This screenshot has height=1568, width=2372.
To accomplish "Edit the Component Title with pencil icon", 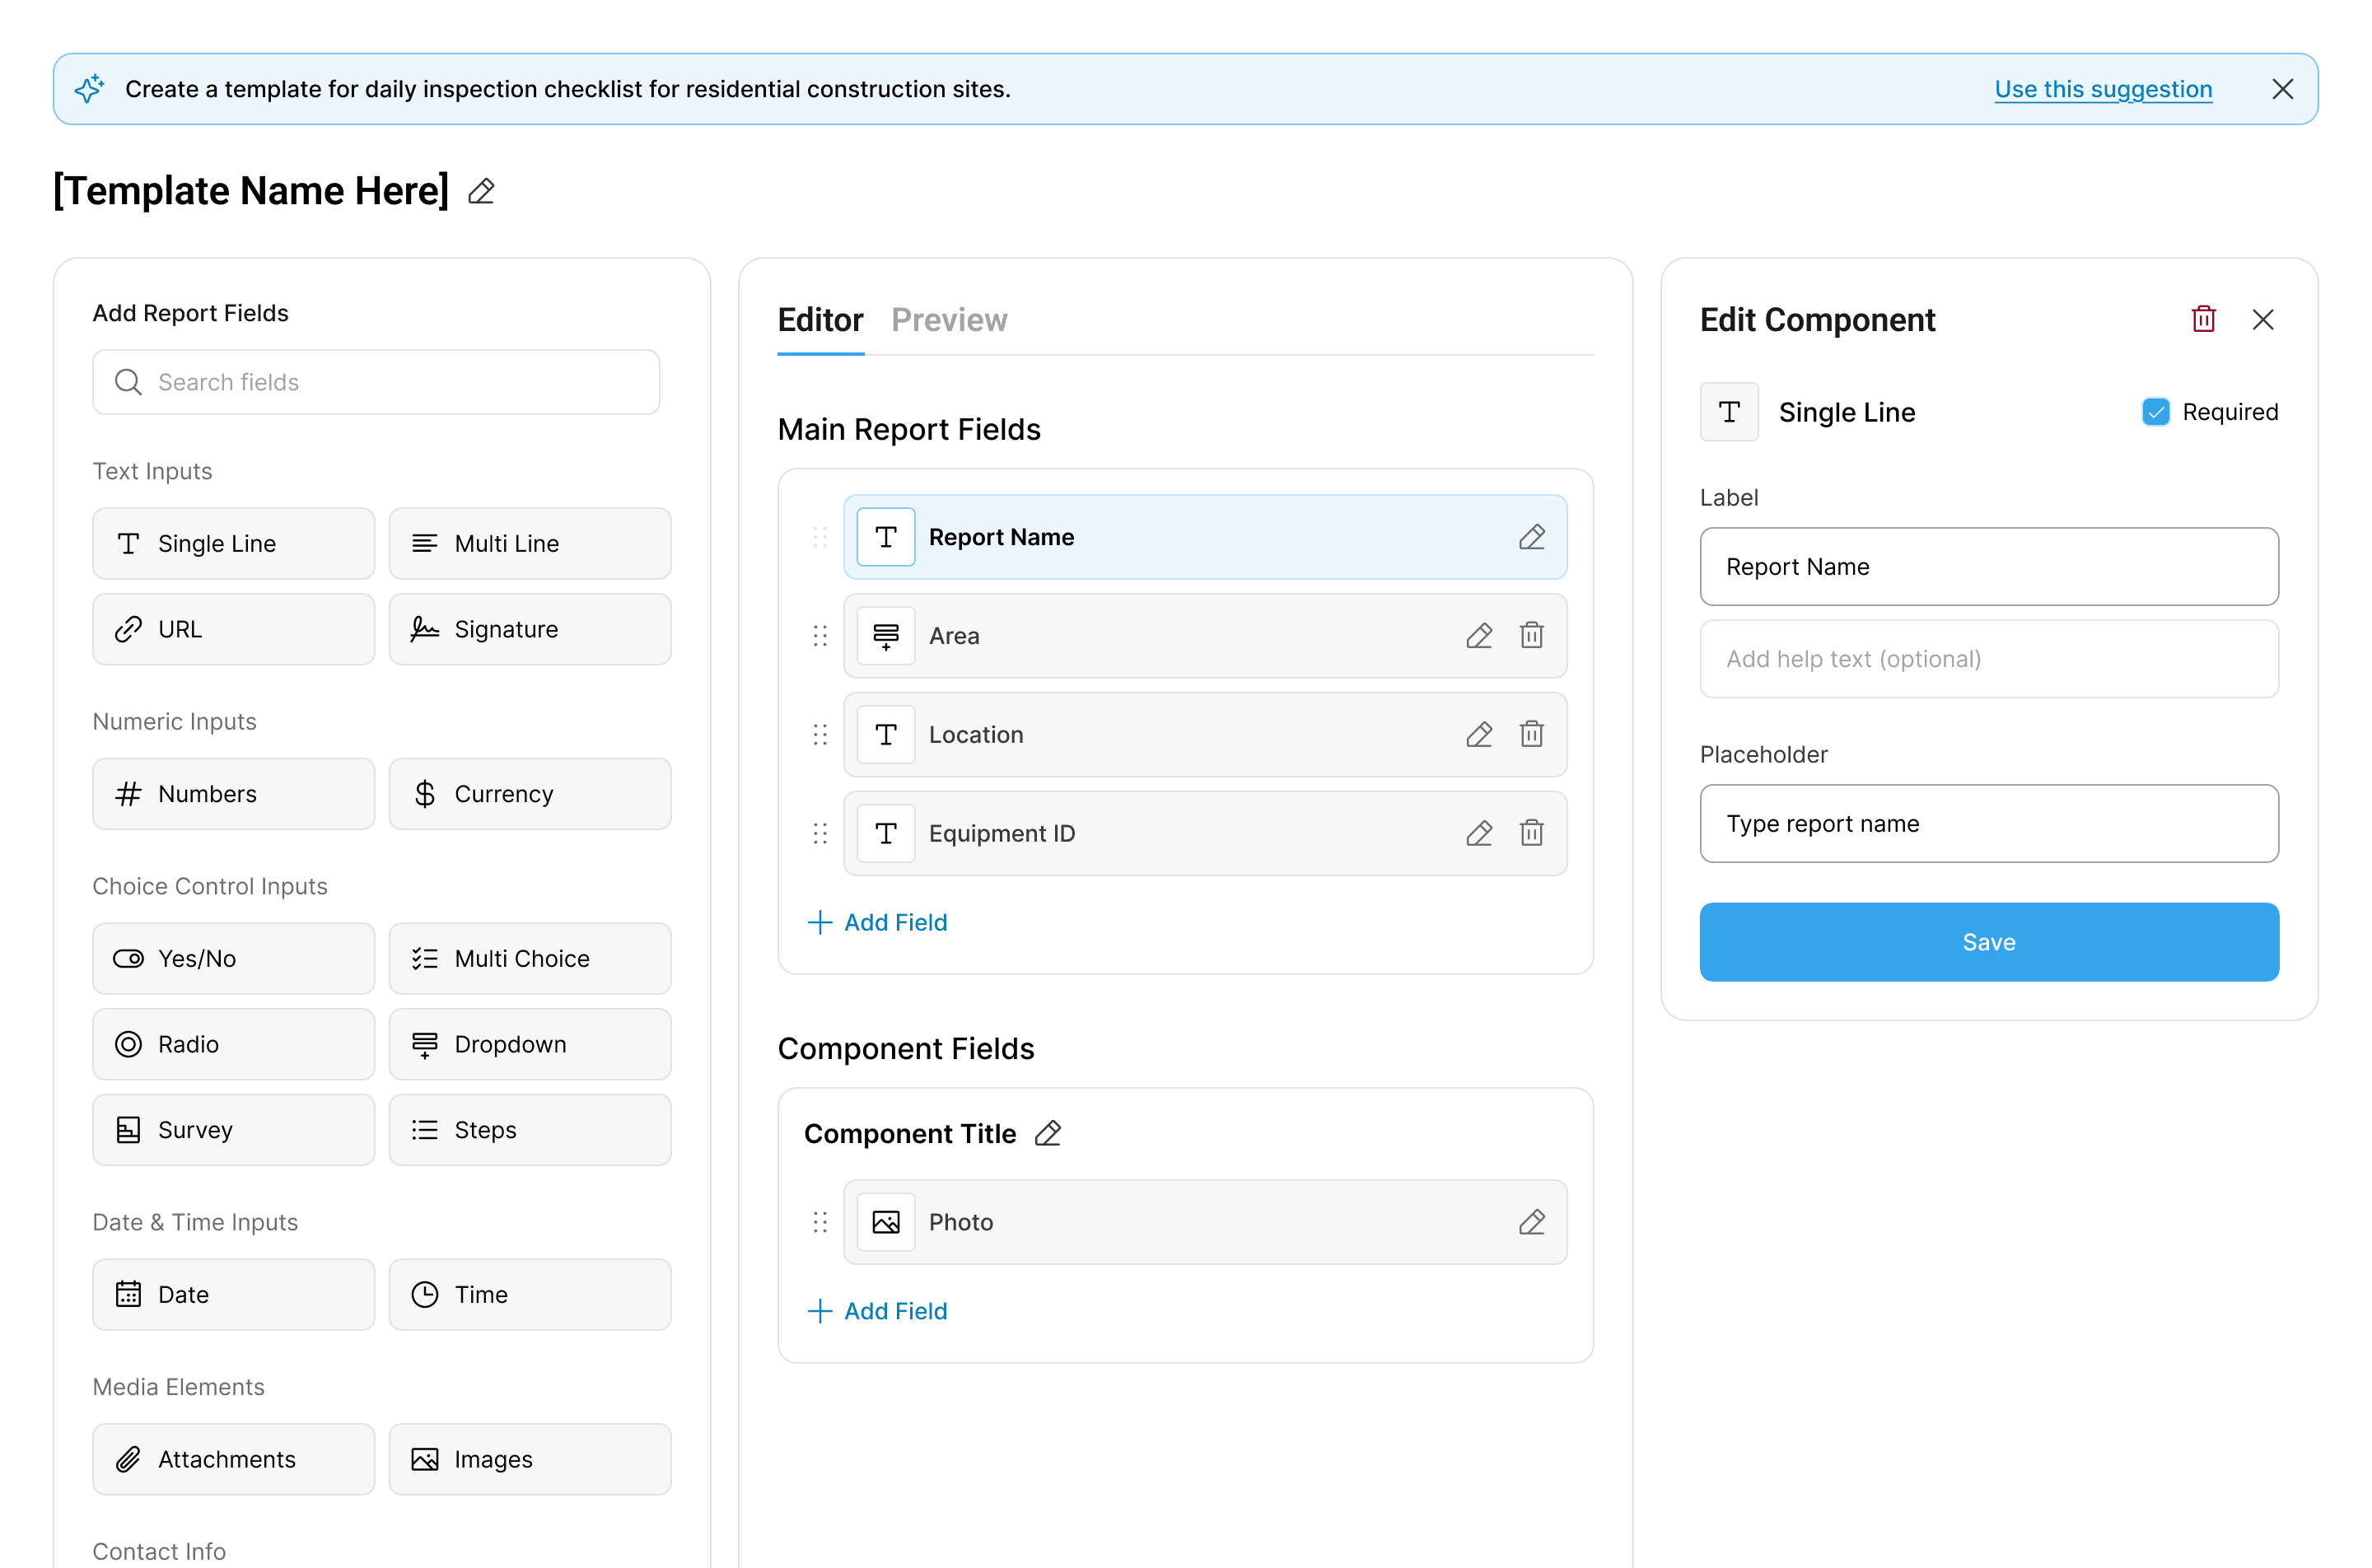I will 1047,1134.
